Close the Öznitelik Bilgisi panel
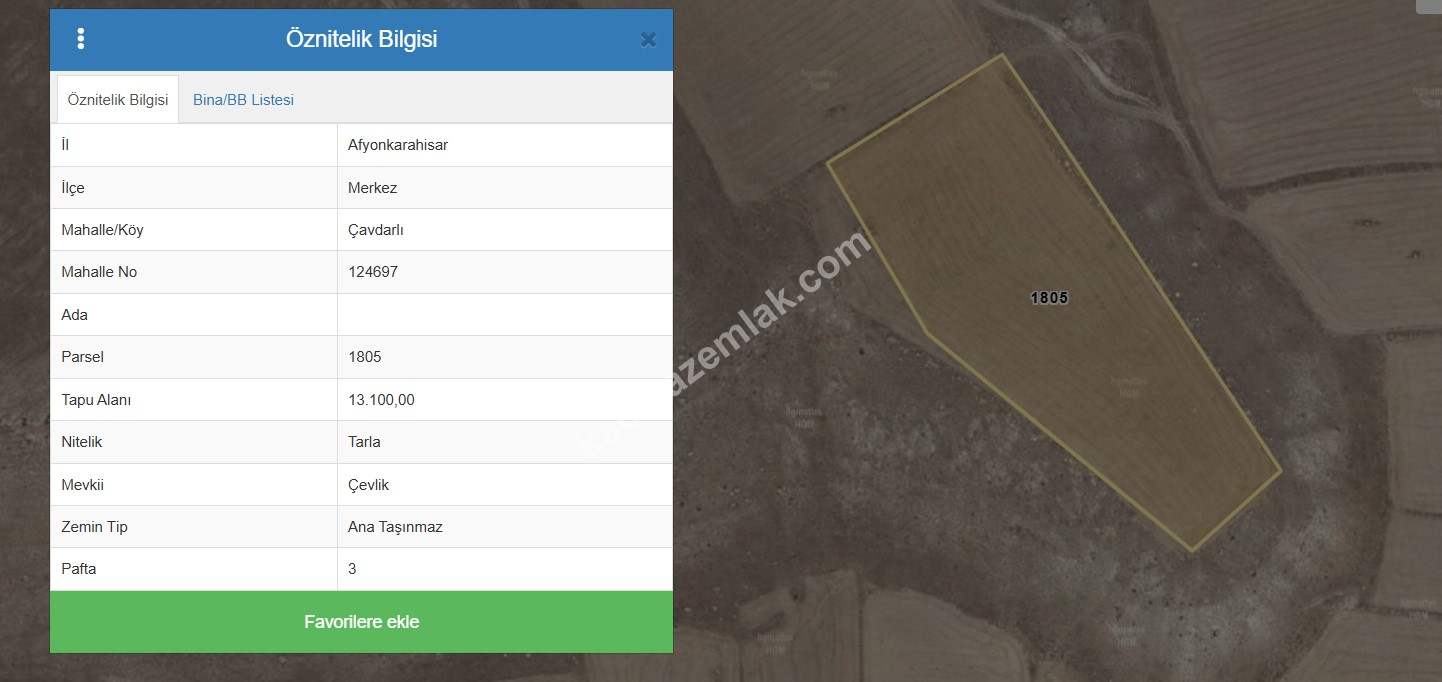The image size is (1442, 682). pyautogui.click(x=648, y=40)
